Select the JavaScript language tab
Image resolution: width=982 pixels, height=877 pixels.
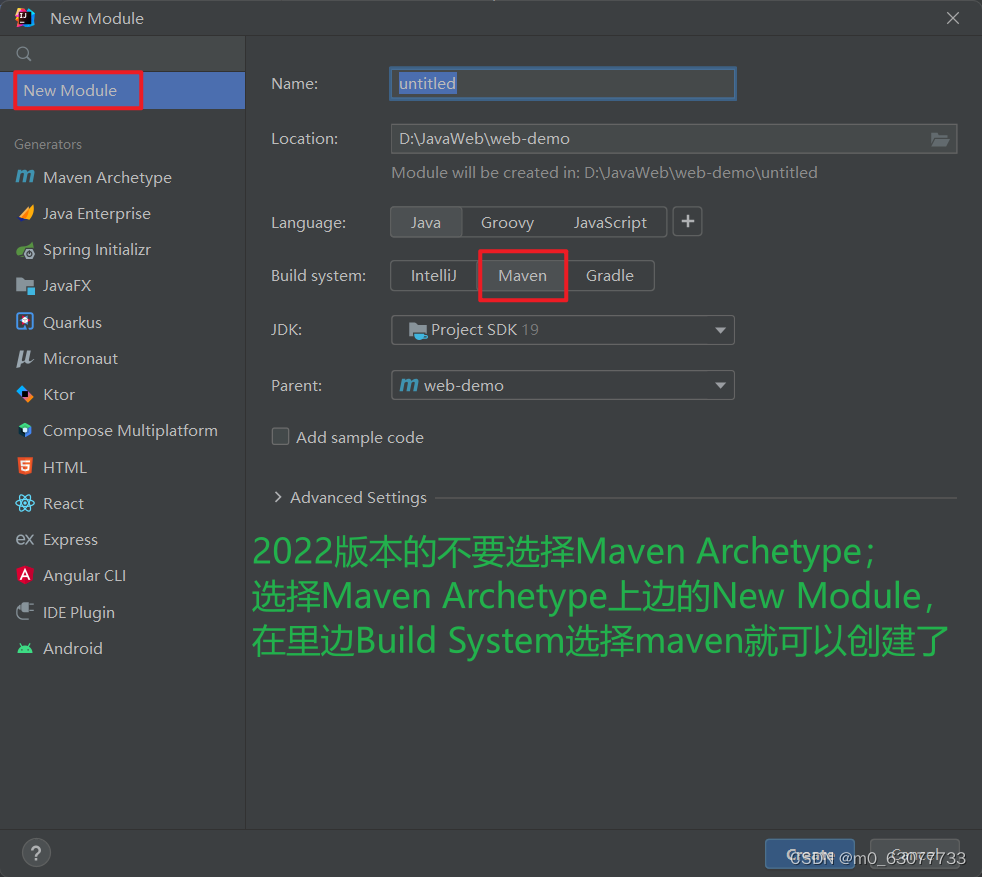(612, 222)
